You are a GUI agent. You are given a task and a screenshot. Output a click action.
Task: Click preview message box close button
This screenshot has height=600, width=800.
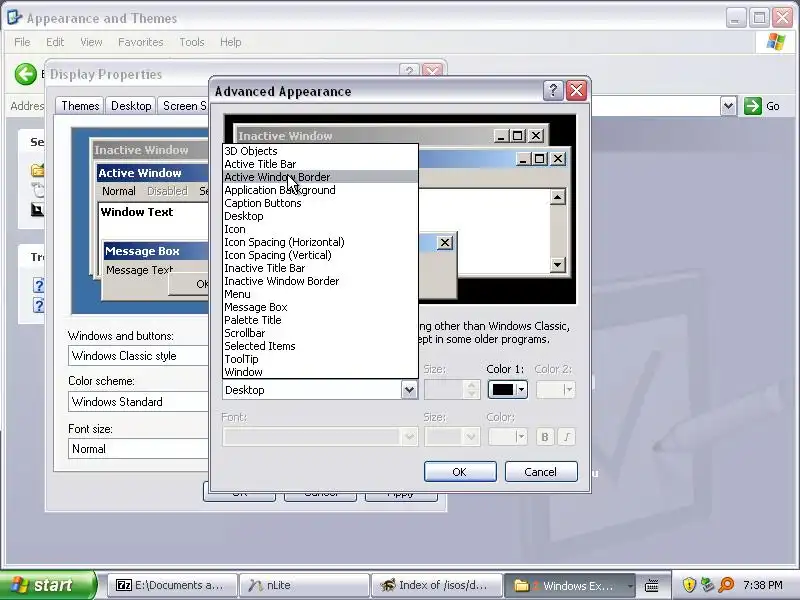[445, 243]
